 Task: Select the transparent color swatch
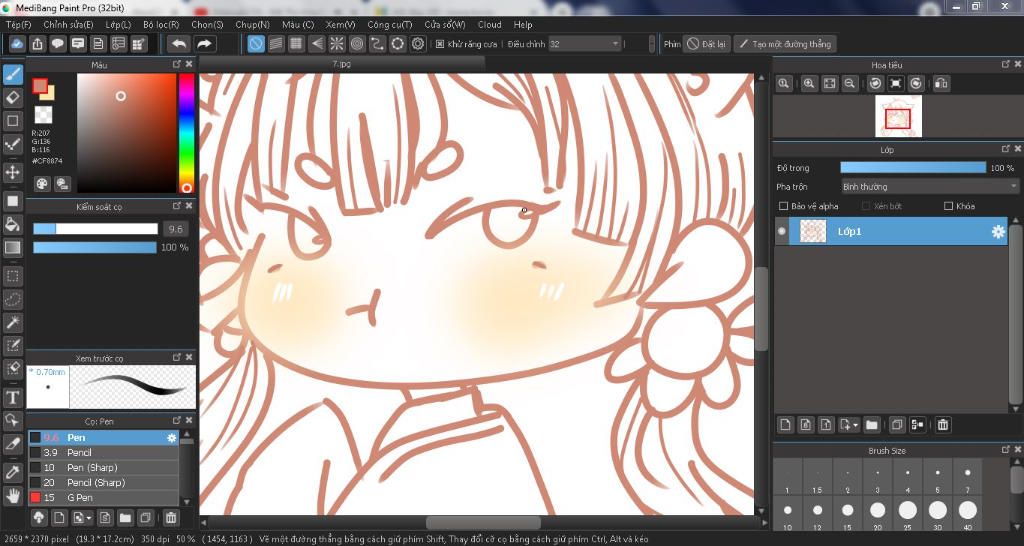click(43, 116)
